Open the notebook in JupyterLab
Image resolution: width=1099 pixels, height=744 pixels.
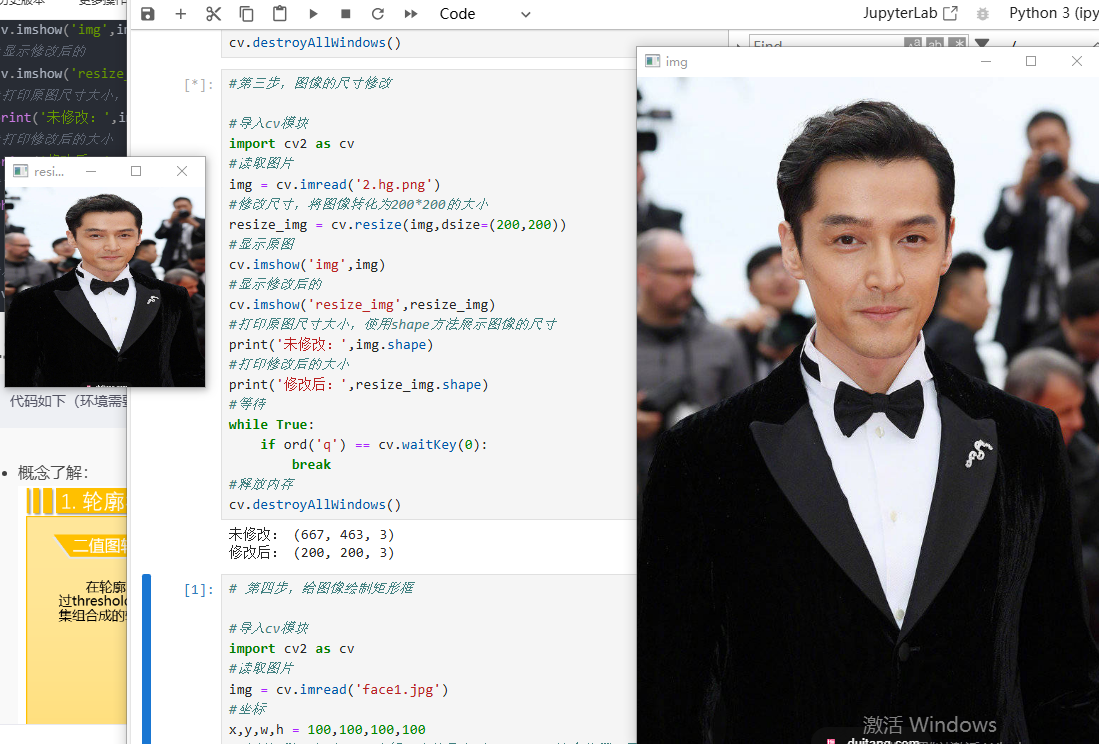pos(910,13)
